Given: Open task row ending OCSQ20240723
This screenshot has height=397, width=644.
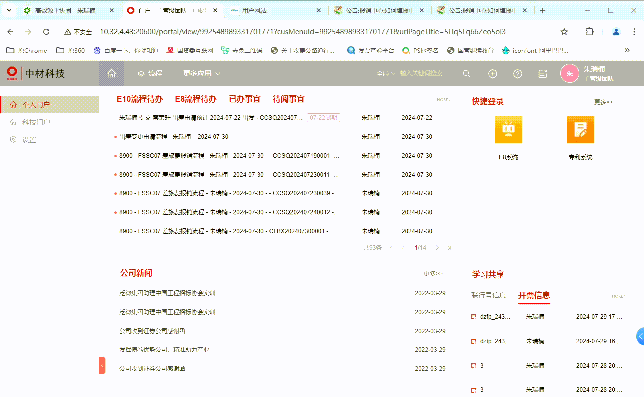Looking at the screenshot, I should coord(229,174).
